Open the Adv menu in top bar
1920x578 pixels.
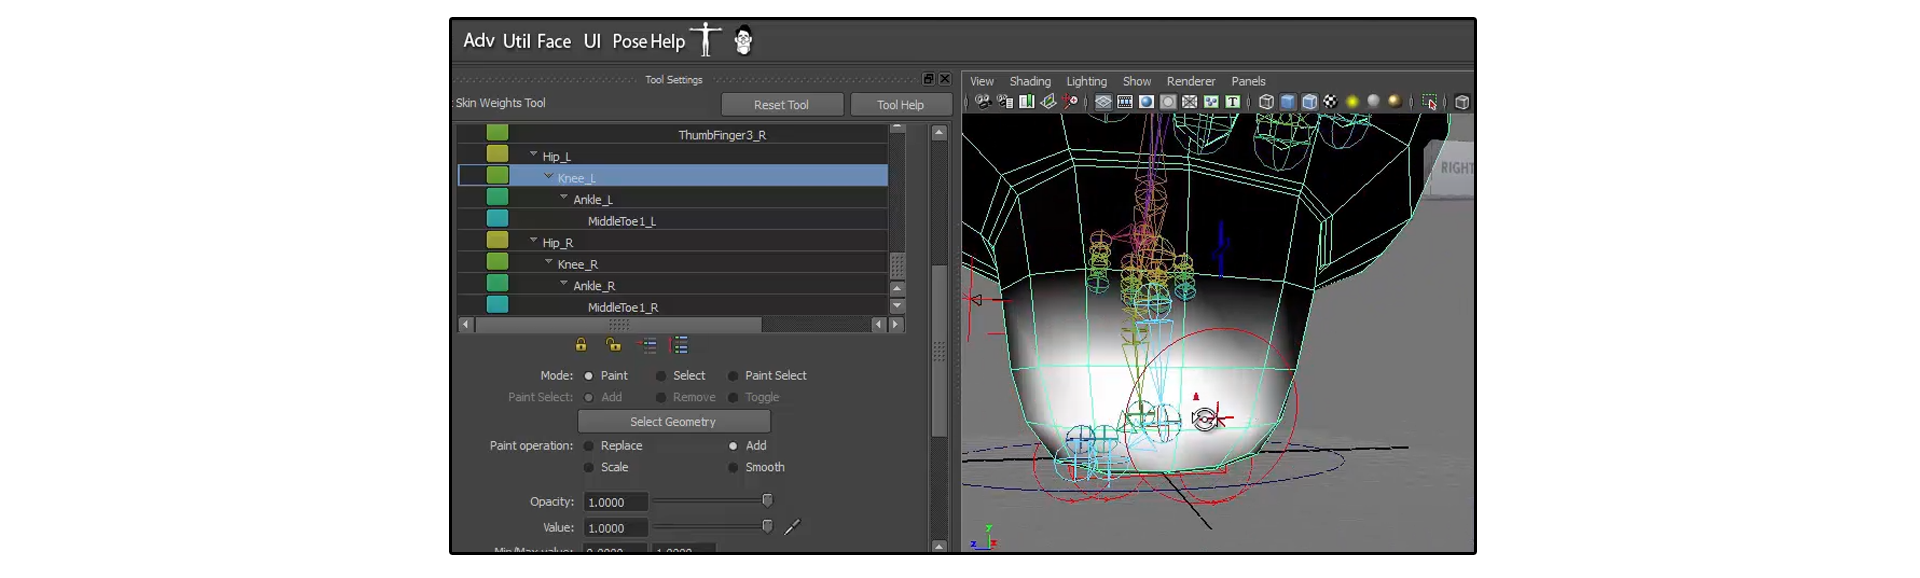click(x=479, y=41)
